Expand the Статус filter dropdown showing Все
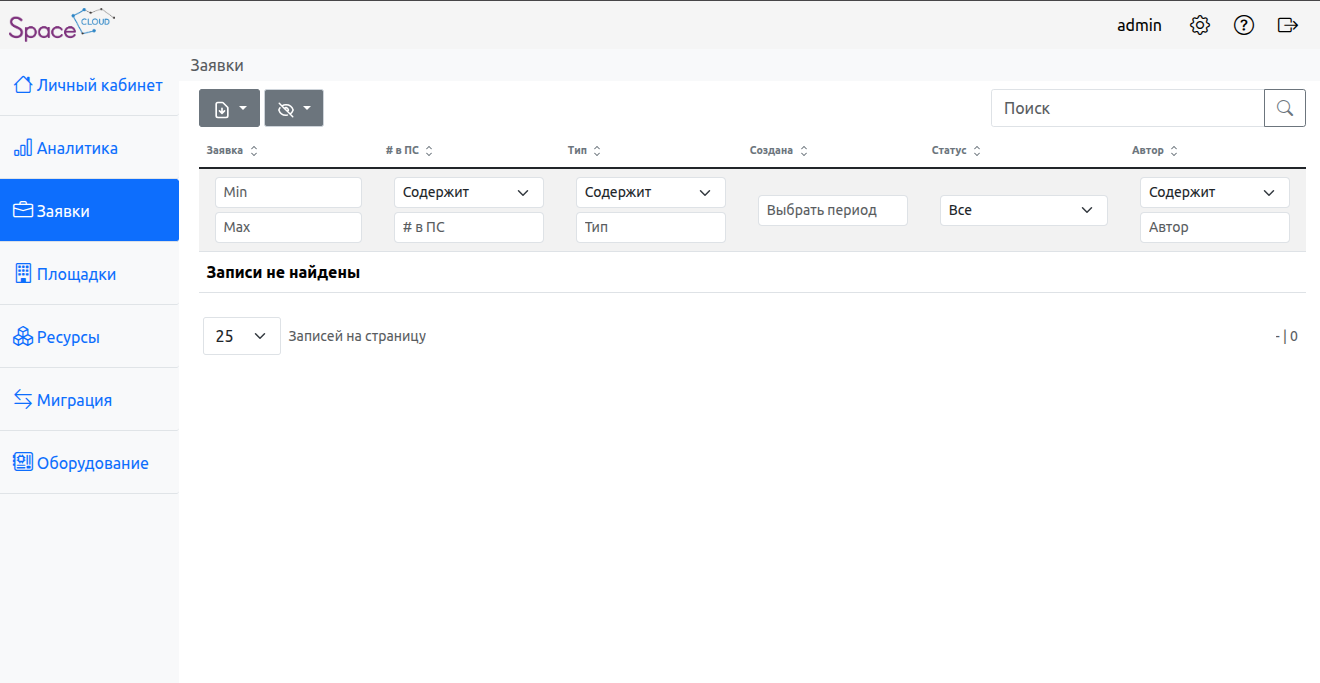Image resolution: width=1320 pixels, height=683 pixels. point(1023,210)
